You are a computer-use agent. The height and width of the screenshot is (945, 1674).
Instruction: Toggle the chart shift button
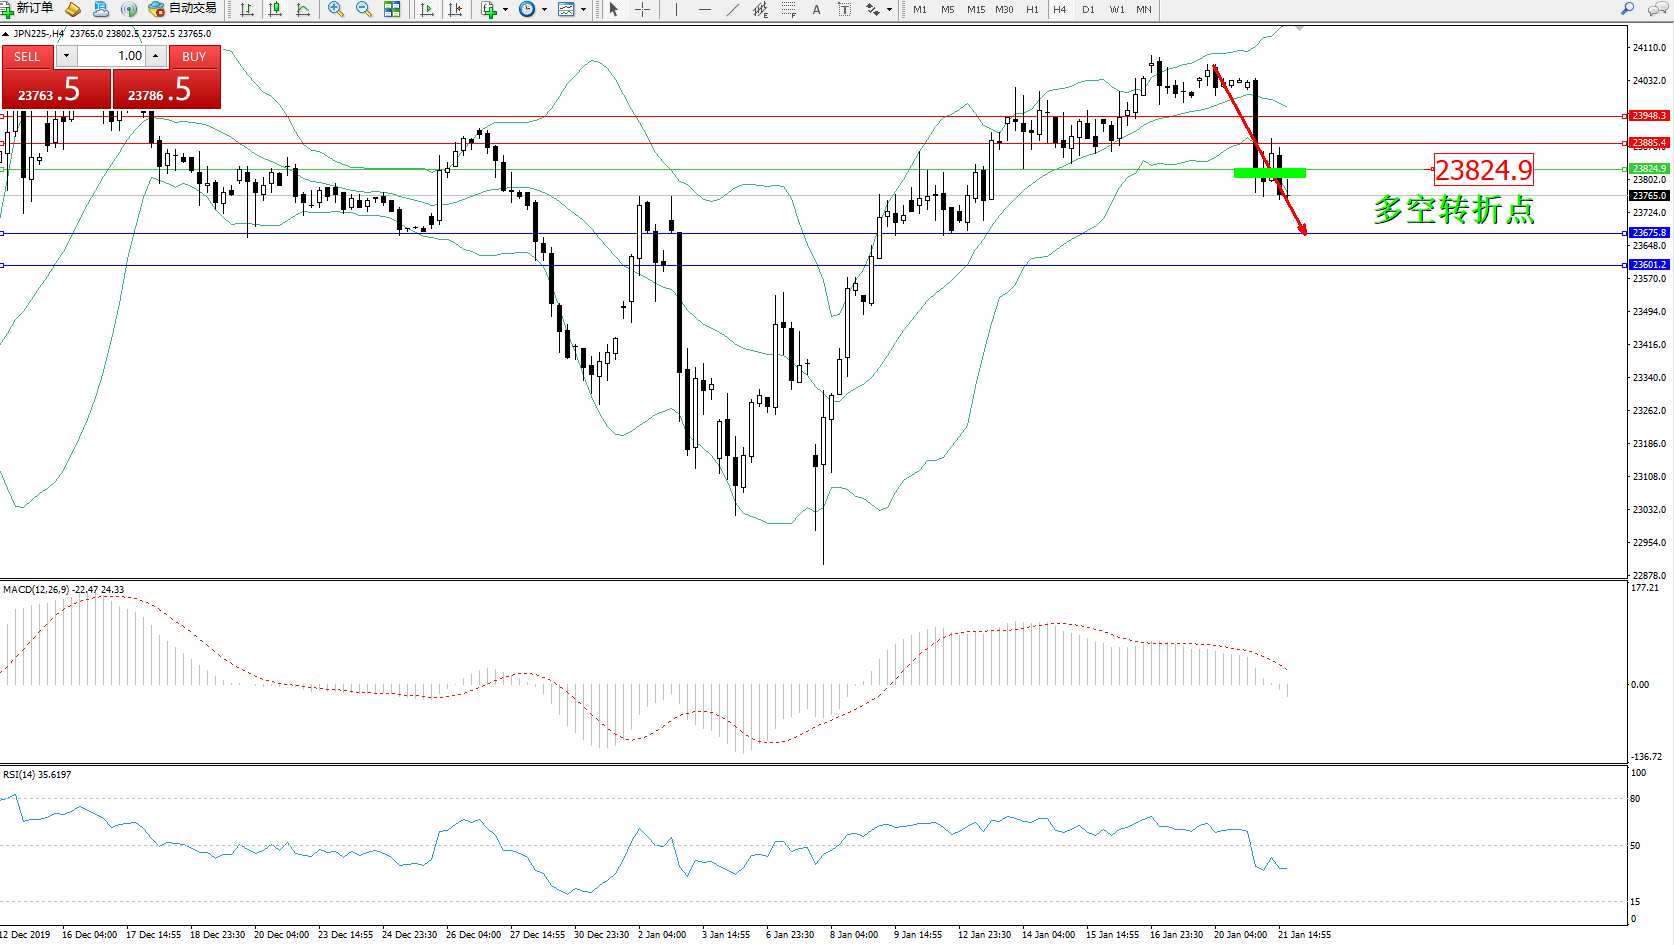pyautogui.click(x=455, y=9)
